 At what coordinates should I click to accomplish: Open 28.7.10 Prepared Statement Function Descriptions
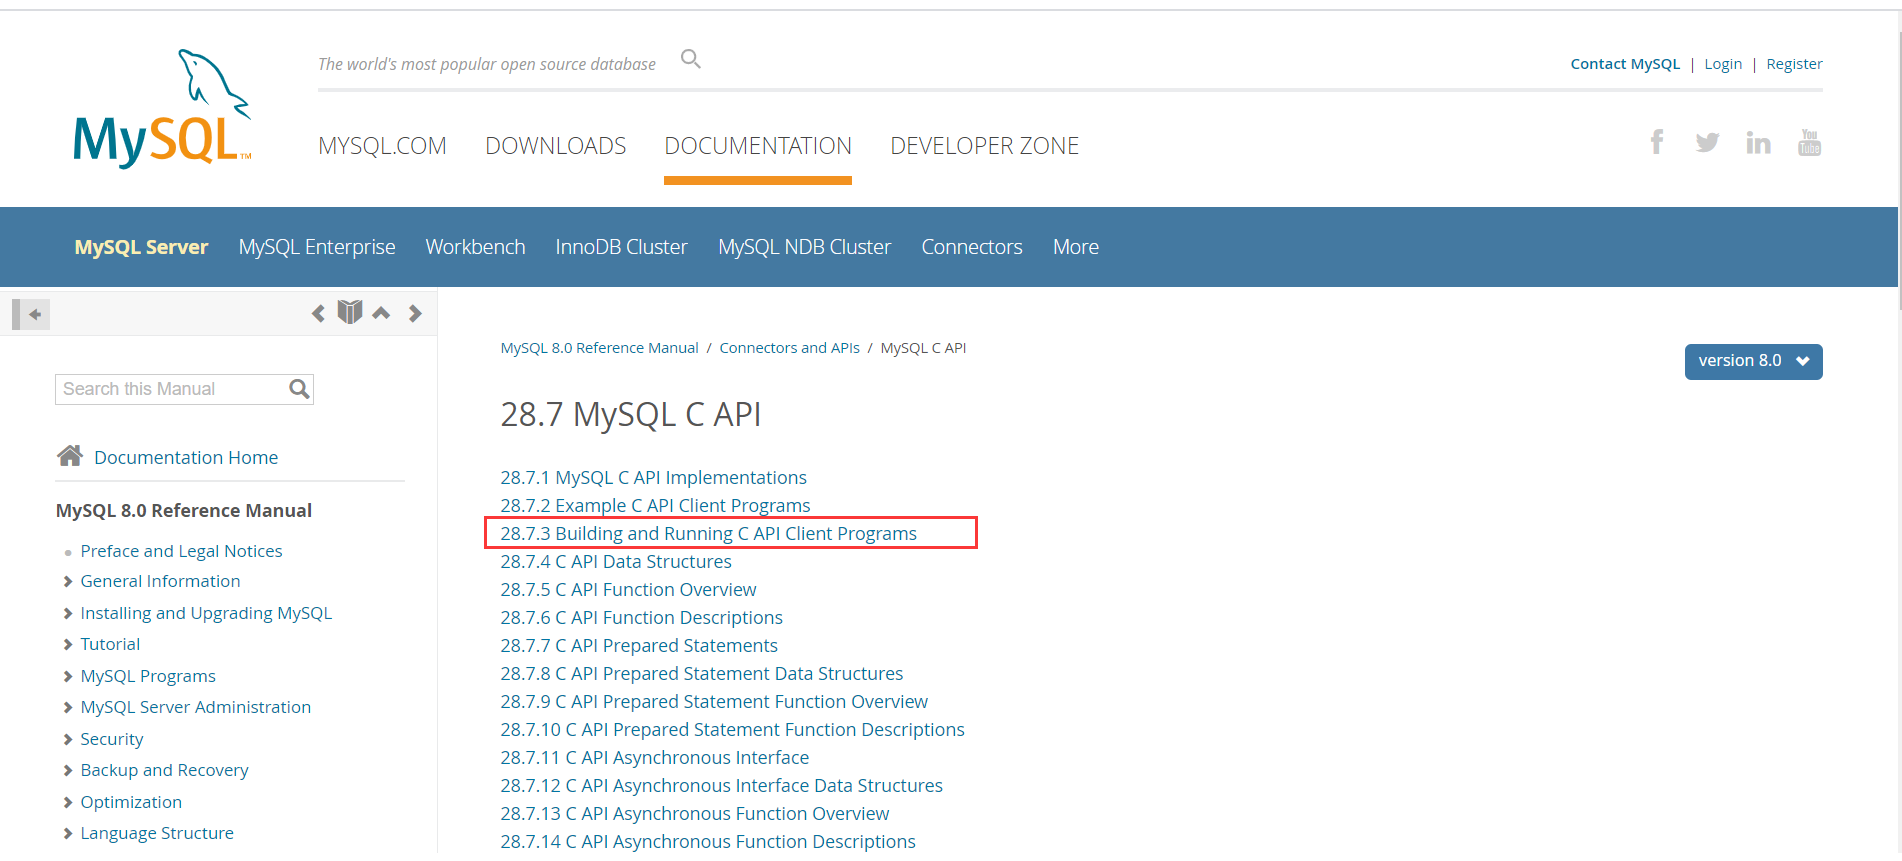point(732,730)
